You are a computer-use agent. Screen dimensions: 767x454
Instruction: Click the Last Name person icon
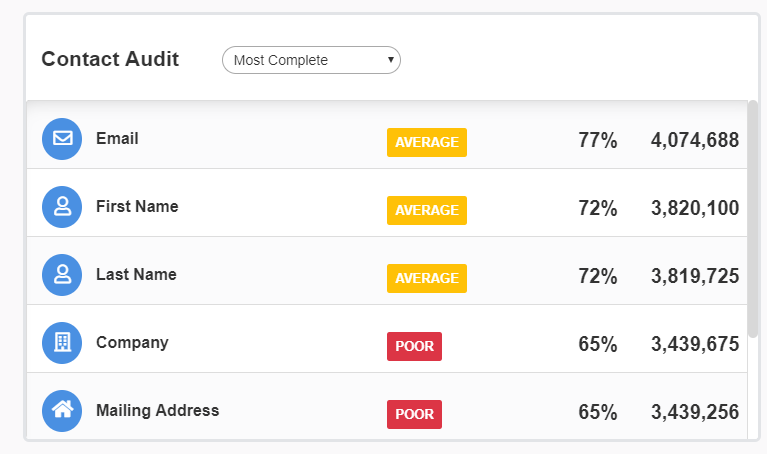62,275
